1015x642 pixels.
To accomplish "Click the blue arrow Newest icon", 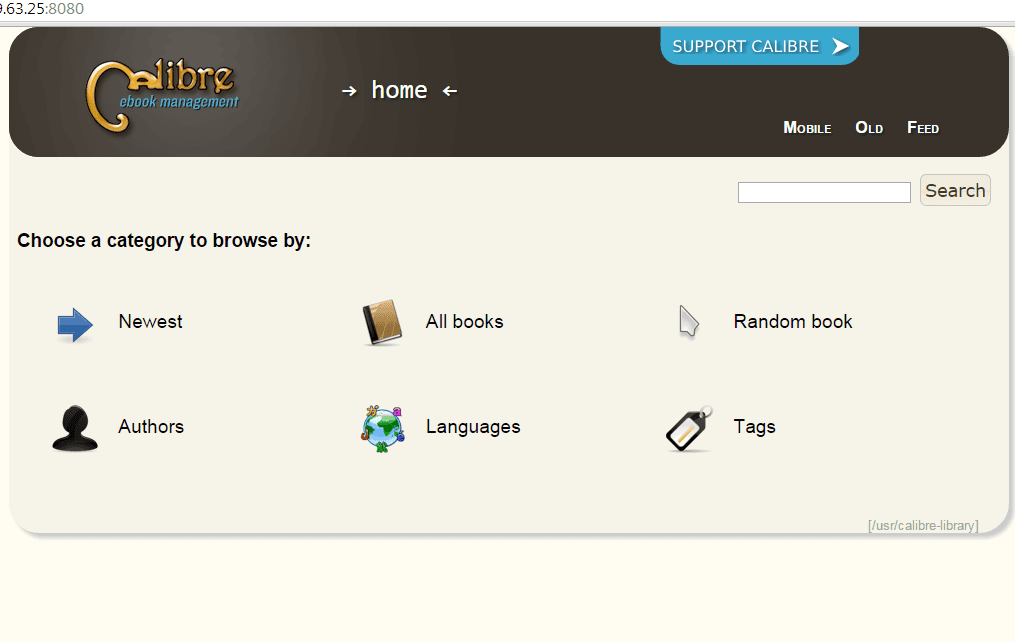I will tap(75, 325).
